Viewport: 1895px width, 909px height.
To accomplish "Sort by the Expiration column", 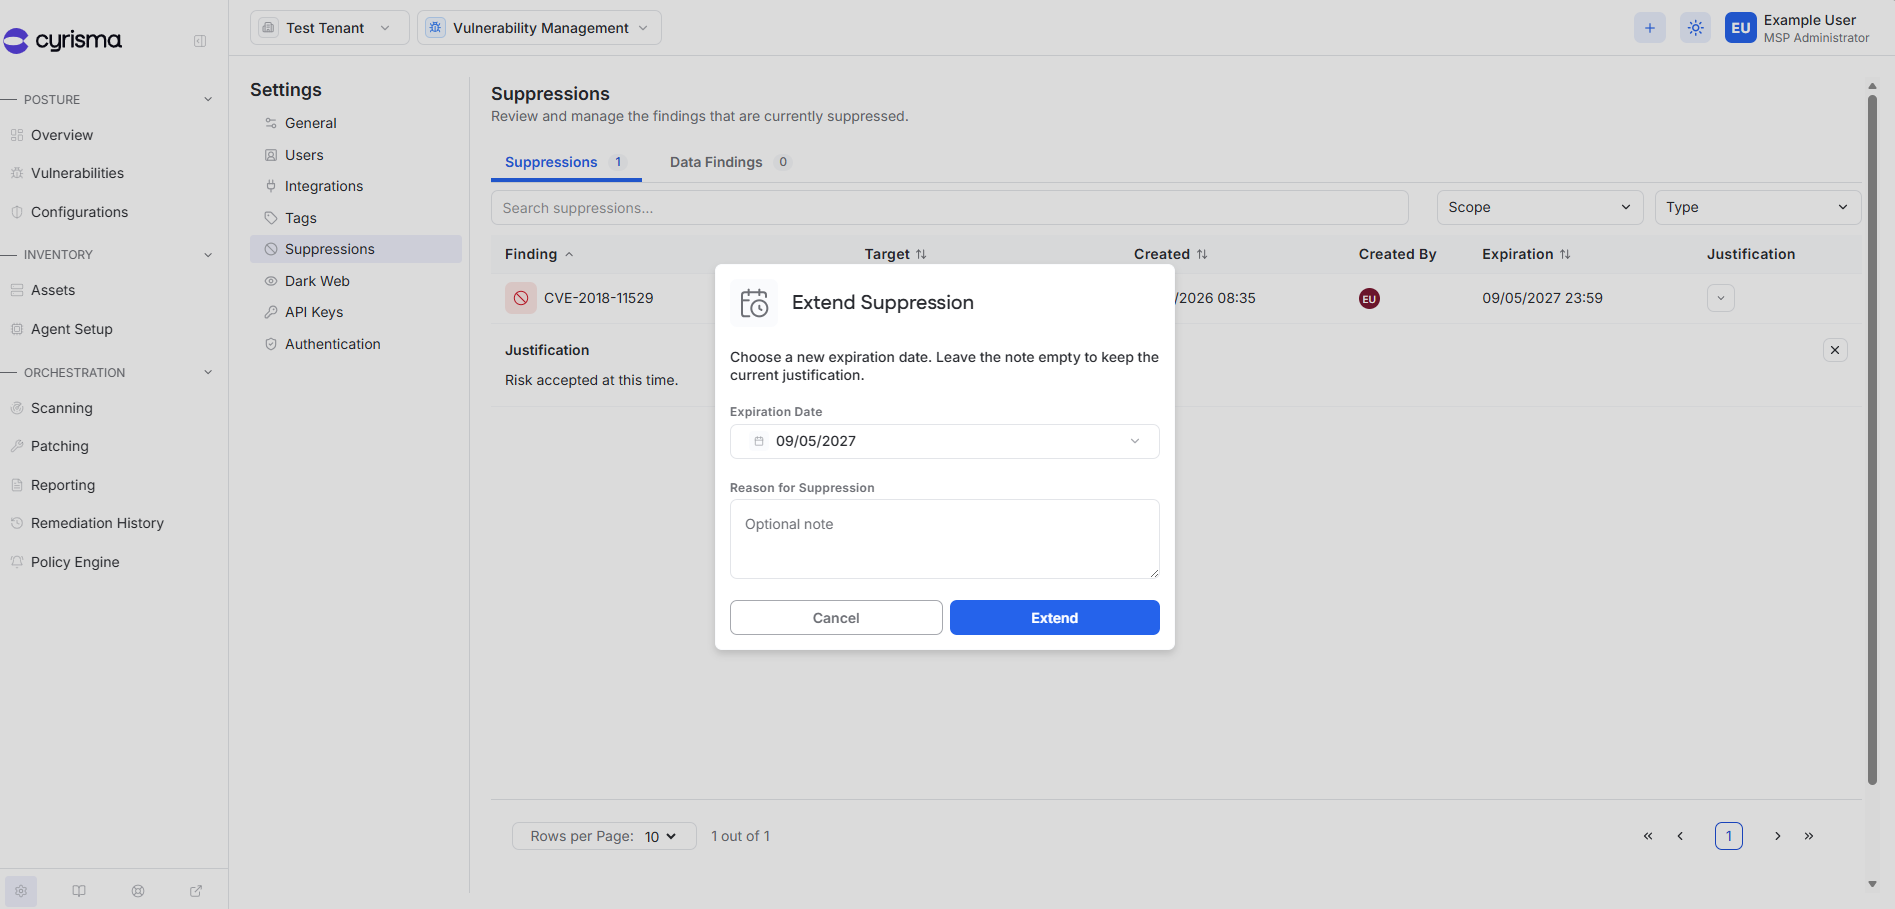I will pyautogui.click(x=1526, y=254).
